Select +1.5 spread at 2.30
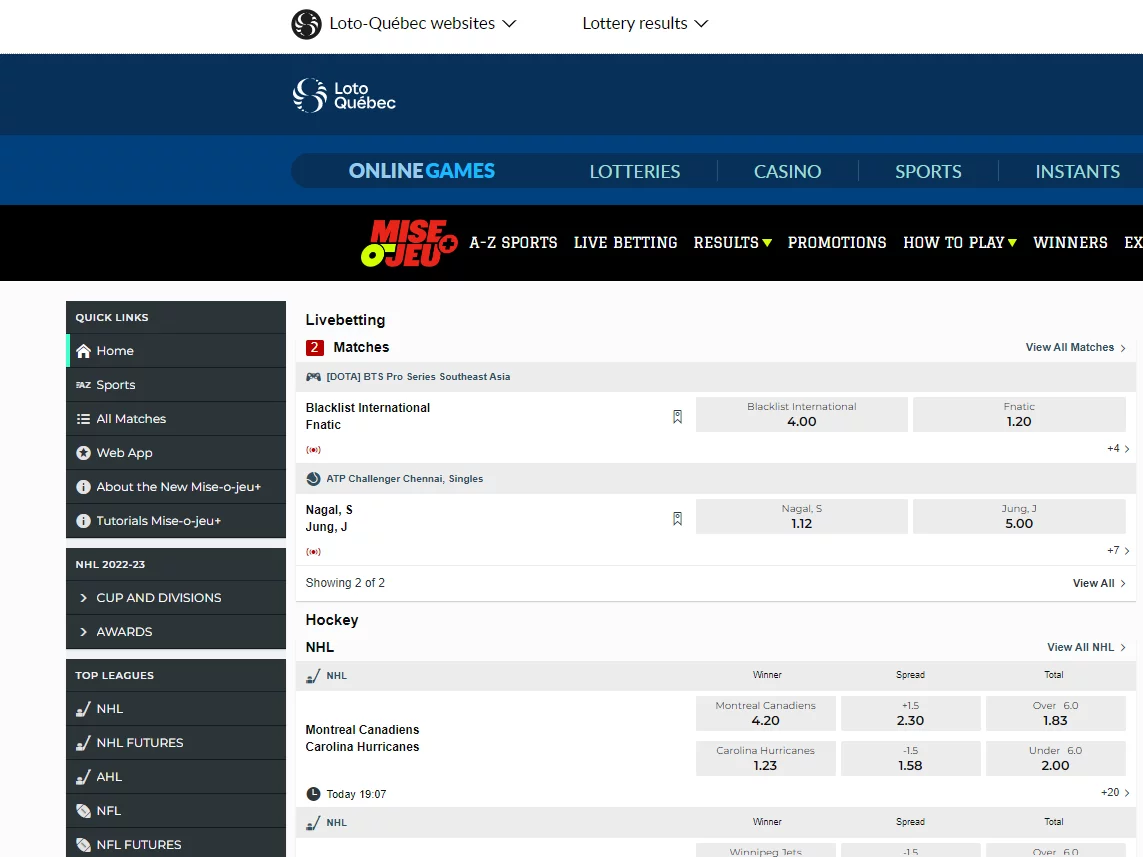Screen dimensions: 1143x857 (x=910, y=713)
